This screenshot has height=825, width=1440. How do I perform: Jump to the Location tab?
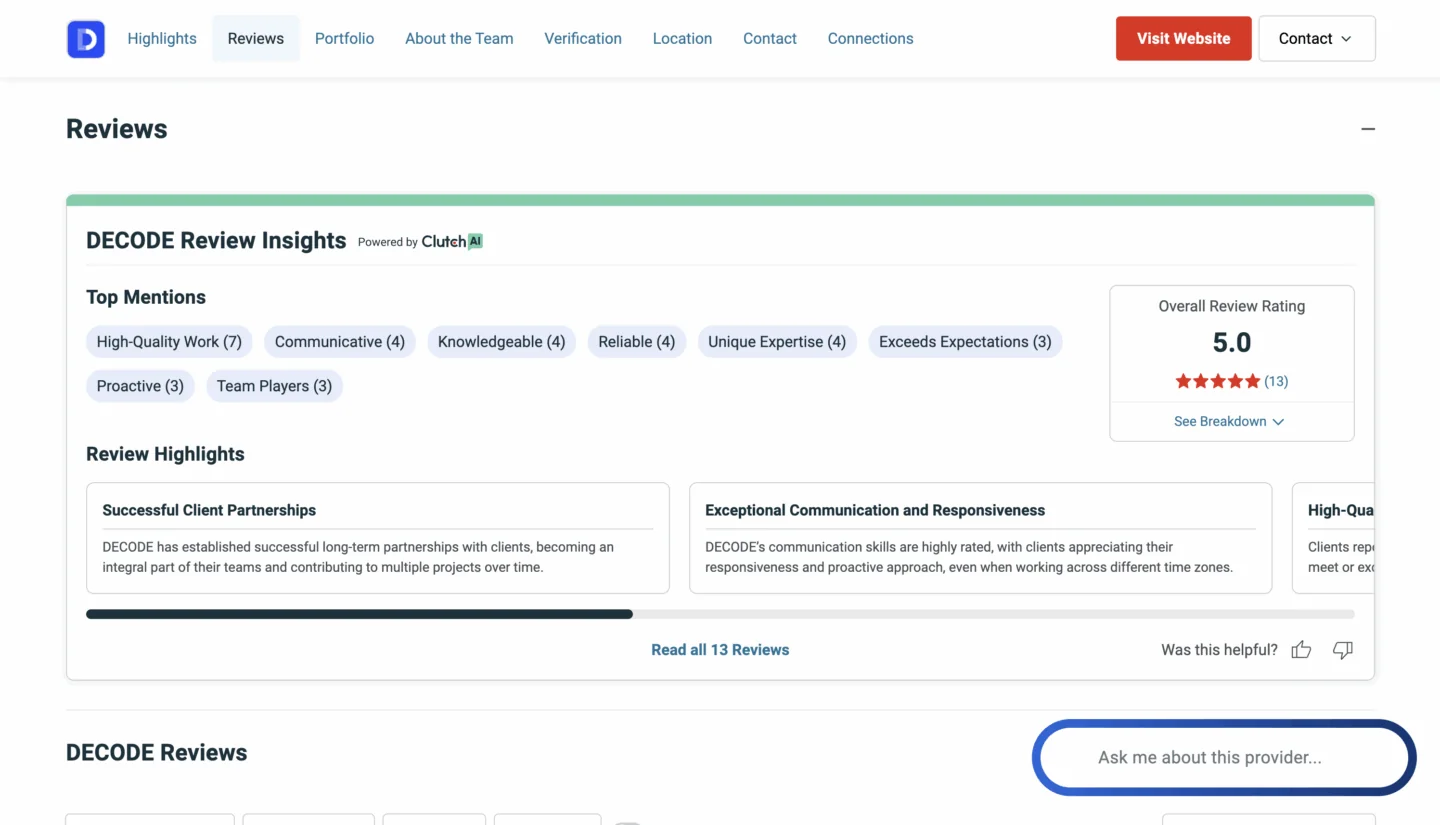(682, 38)
